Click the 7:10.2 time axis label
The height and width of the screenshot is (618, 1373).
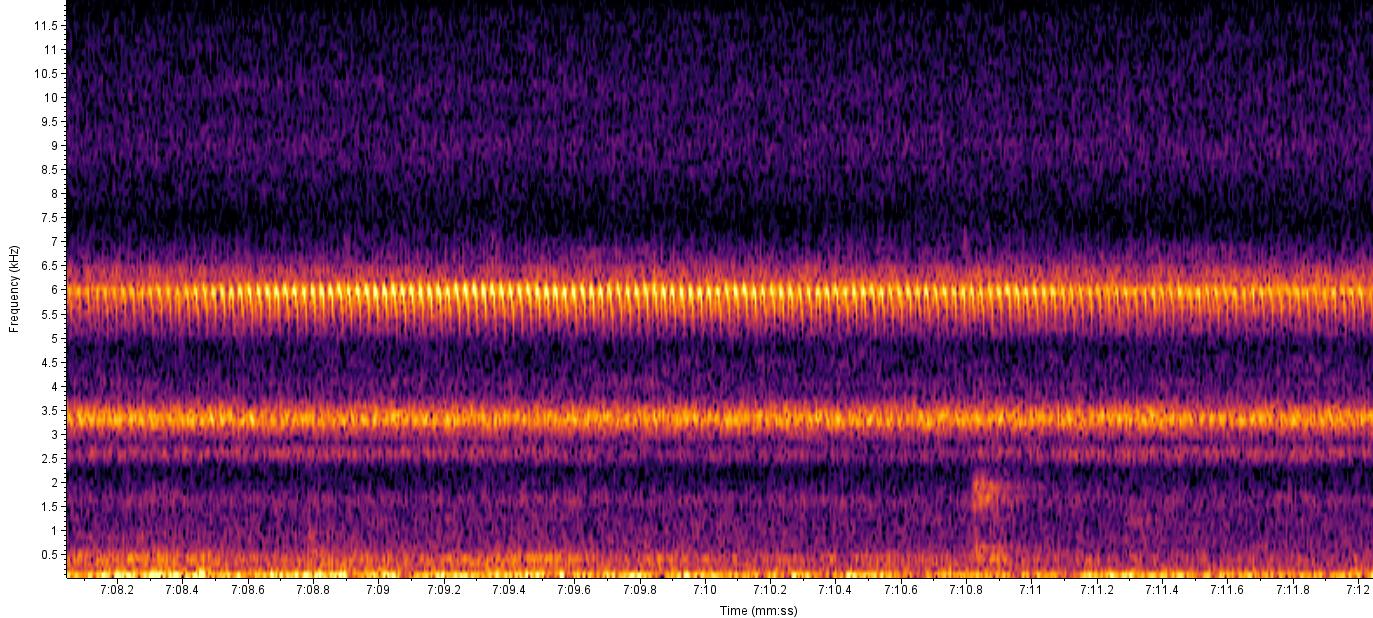tap(770, 590)
